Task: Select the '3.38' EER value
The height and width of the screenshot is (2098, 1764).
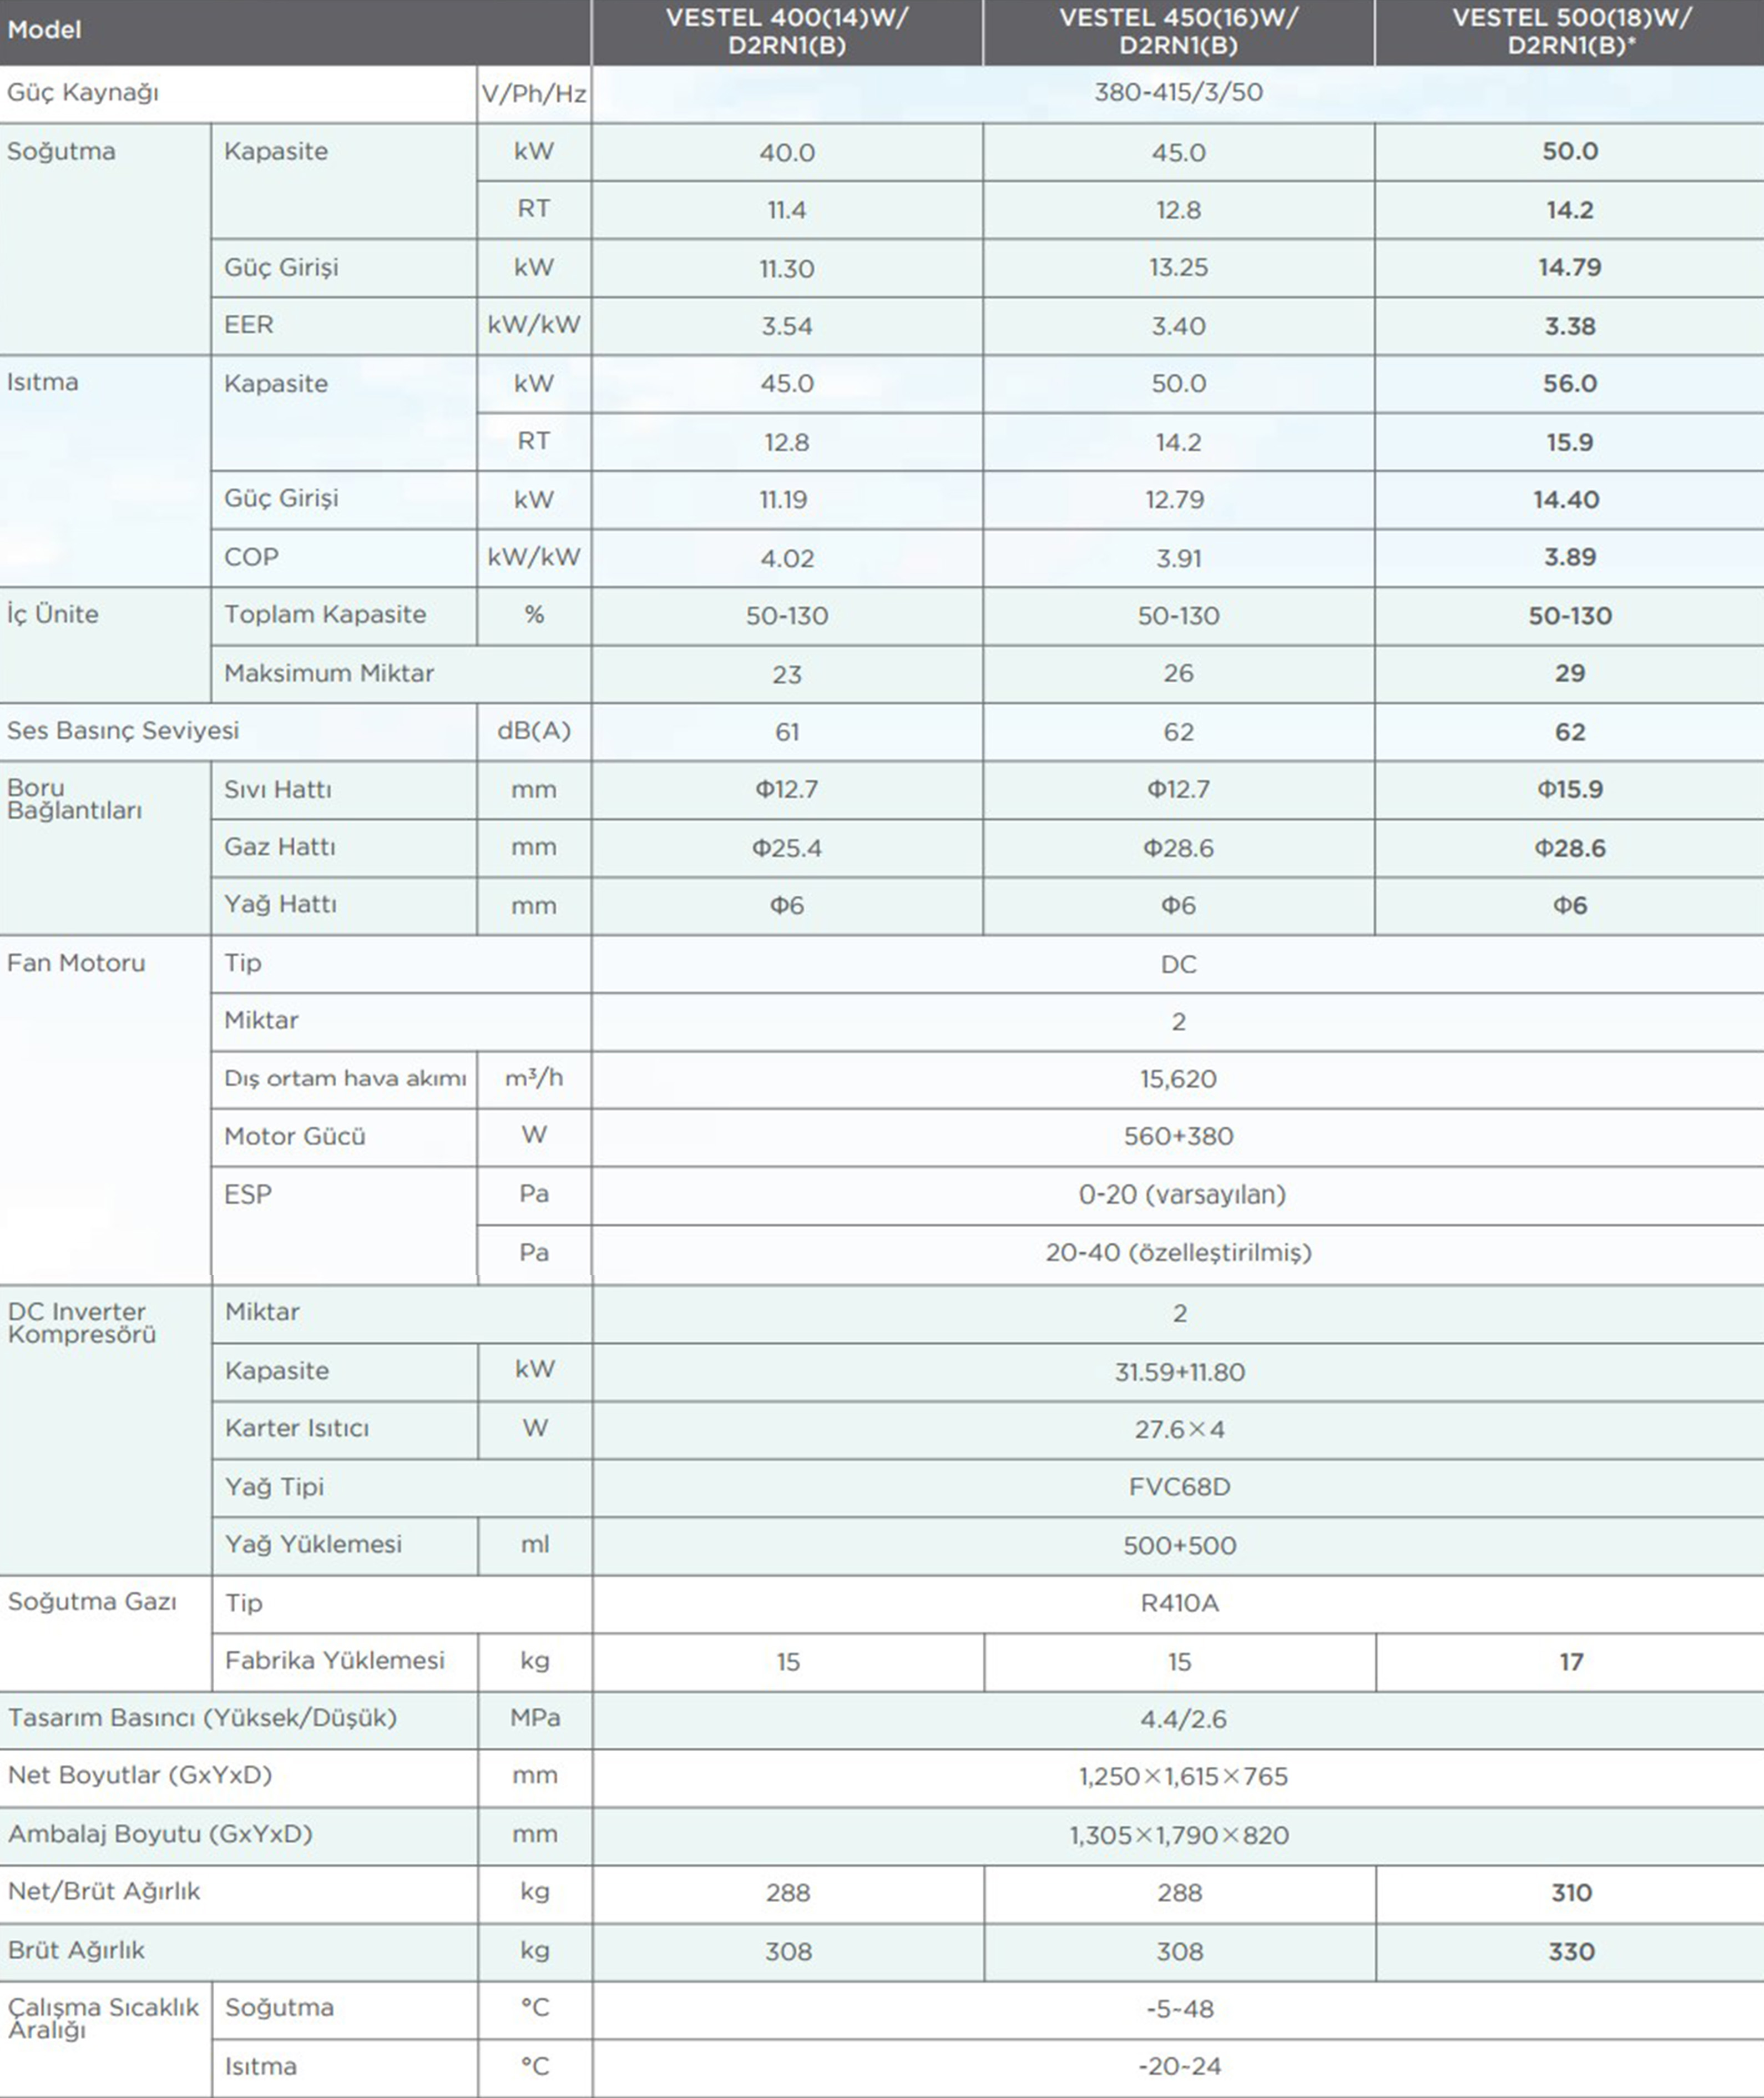Action: [x=1570, y=326]
